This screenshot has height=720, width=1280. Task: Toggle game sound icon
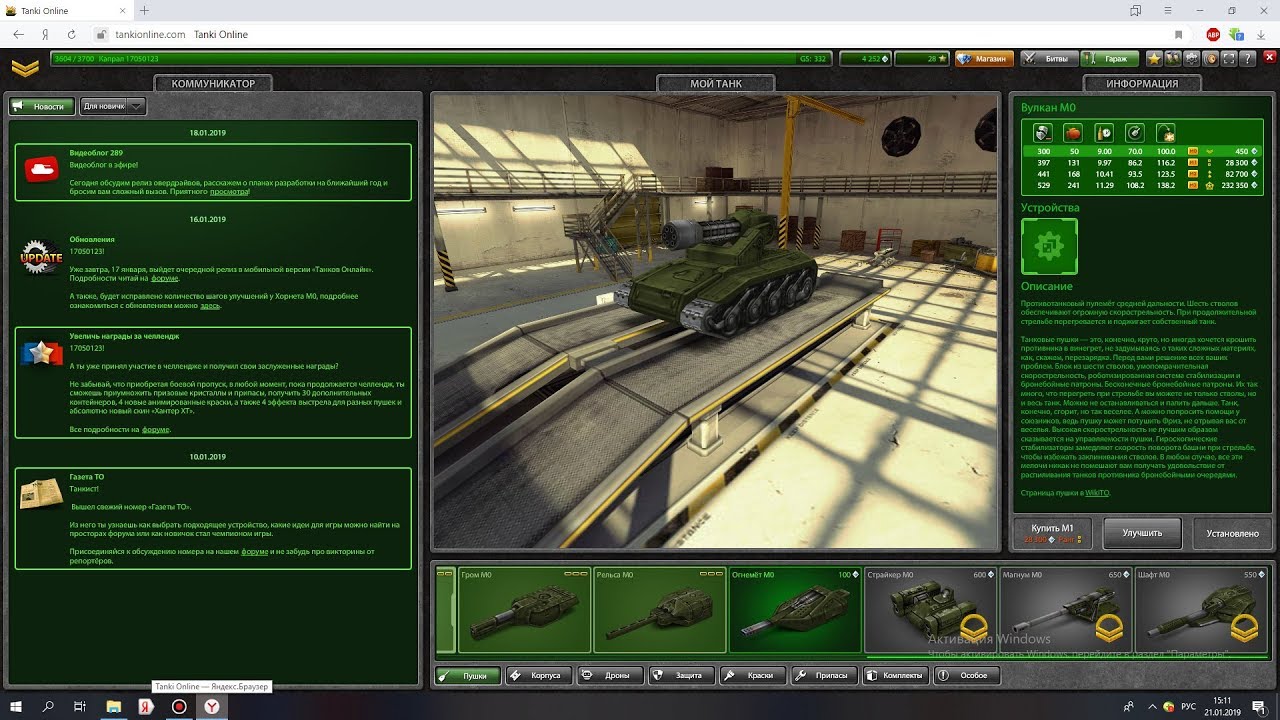(x=1210, y=59)
